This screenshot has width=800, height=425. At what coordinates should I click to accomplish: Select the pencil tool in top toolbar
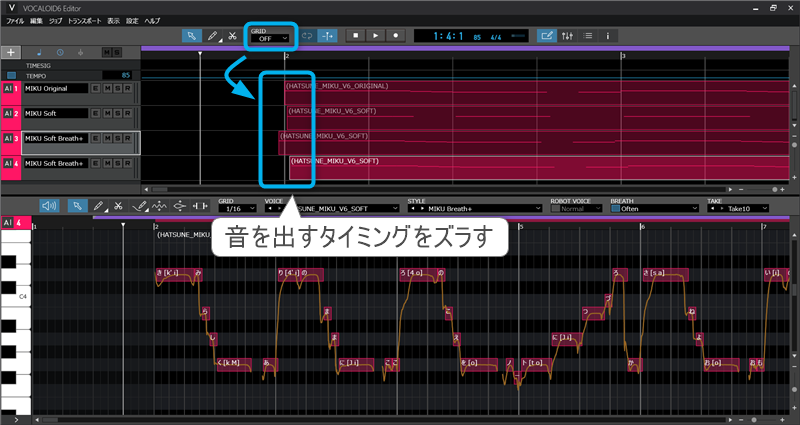[212, 36]
